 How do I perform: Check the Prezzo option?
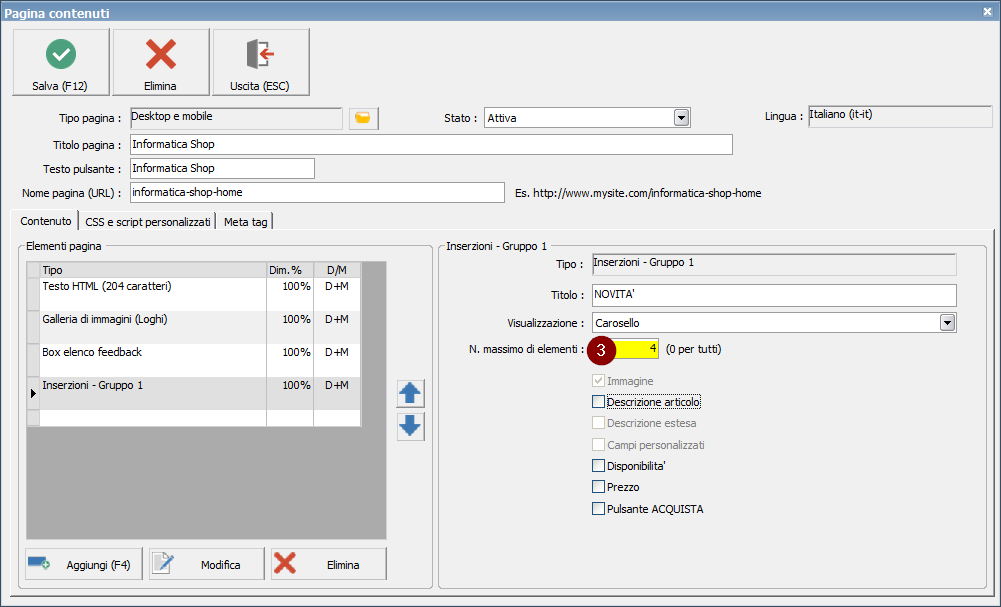pyautogui.click(x=599, y=487)
